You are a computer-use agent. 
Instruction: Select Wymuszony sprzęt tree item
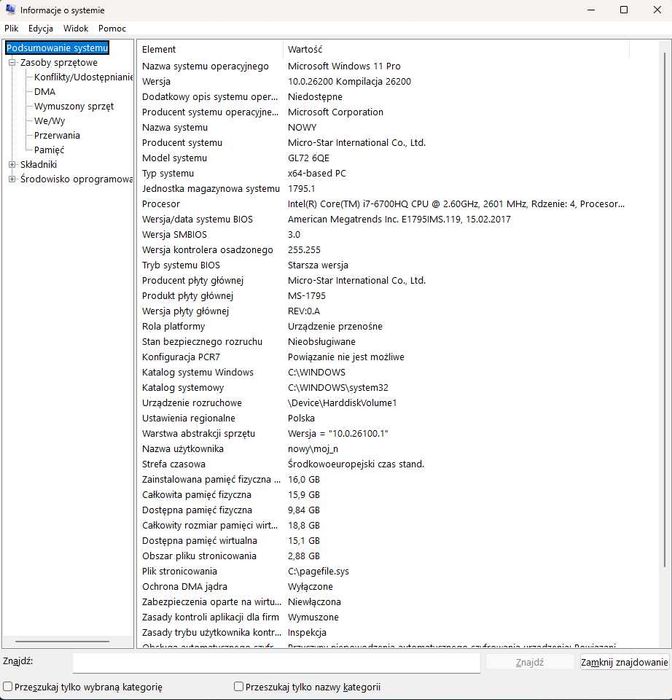point(74,106)
